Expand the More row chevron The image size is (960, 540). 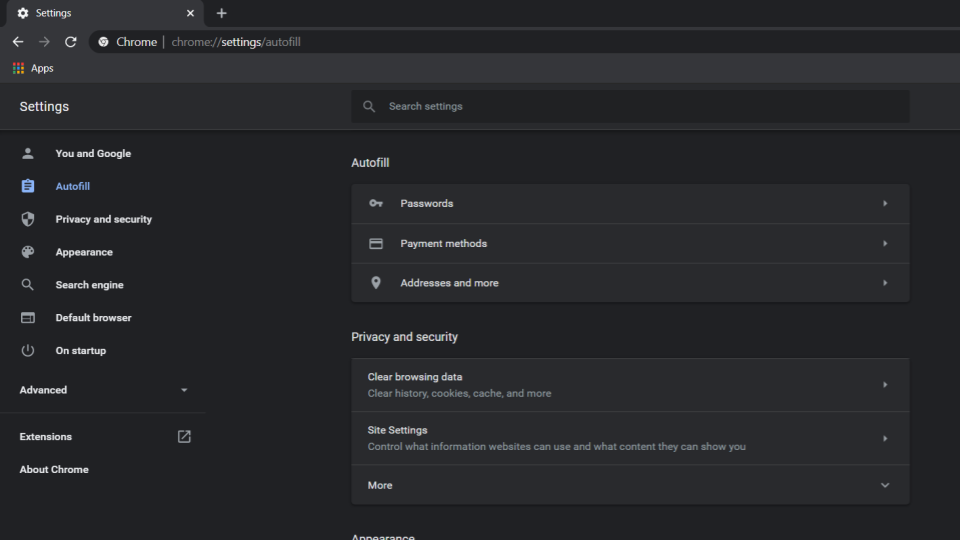(x=884, y=486)
